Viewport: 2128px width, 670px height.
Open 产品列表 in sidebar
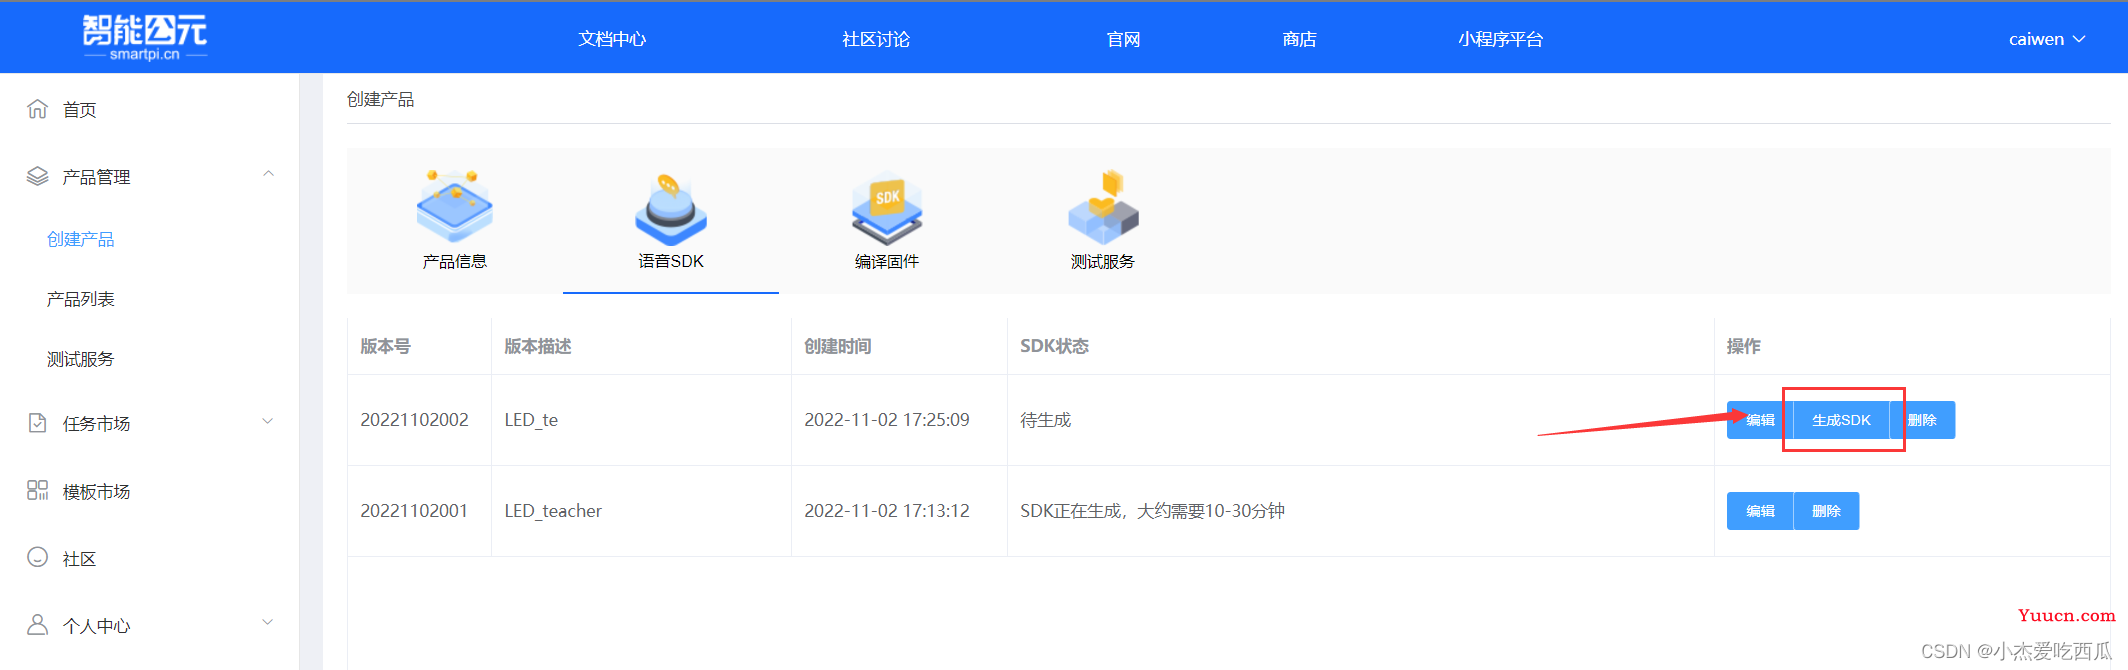[81, 300]
